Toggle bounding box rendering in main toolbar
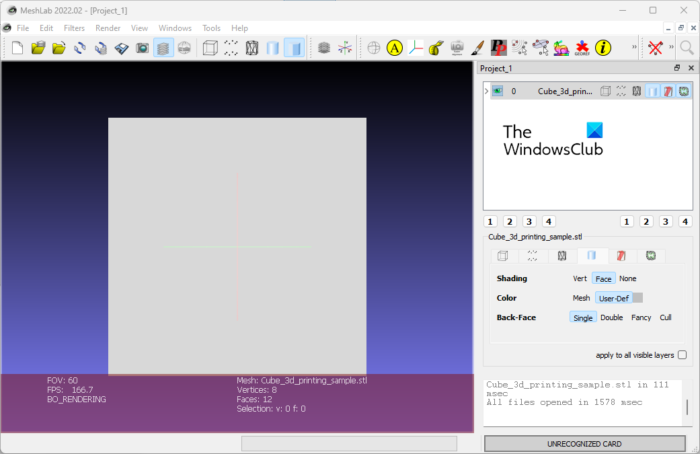The height and width of the screenshot is (454, 700). 210,48
